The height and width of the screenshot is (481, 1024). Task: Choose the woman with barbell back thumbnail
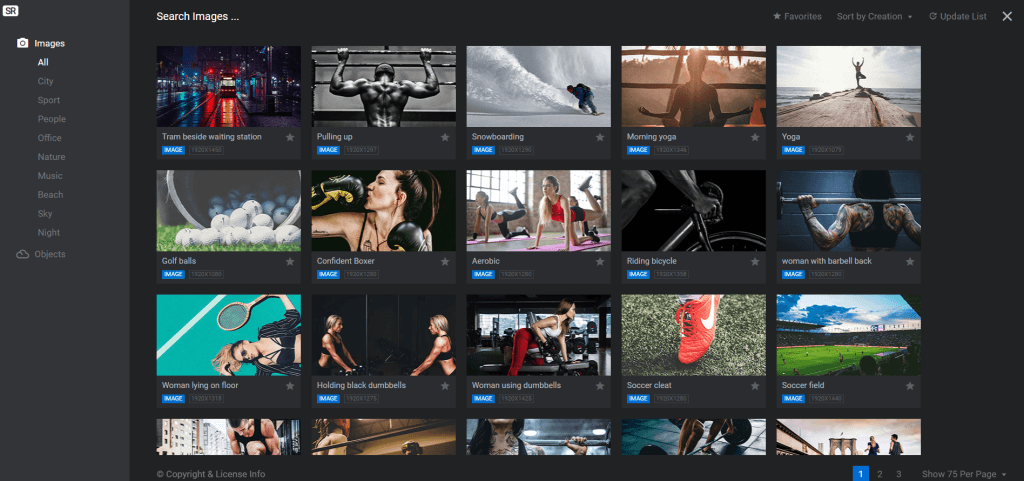848,211
